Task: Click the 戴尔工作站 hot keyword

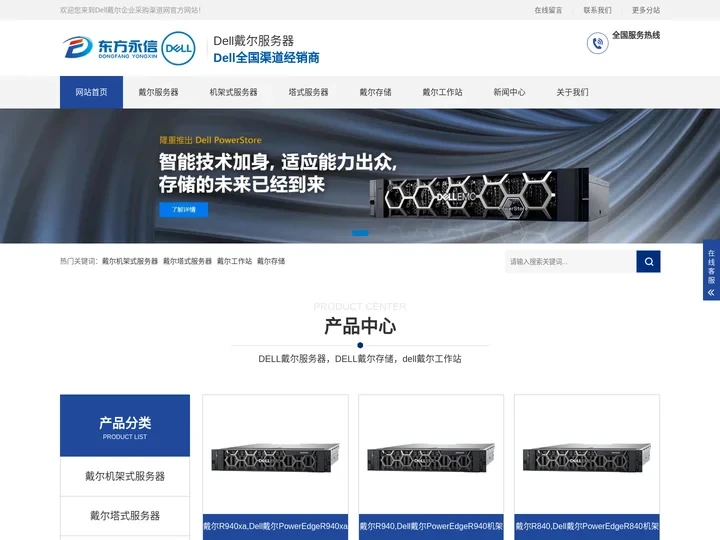Action: pyautogui.click(x=234, y=261)
